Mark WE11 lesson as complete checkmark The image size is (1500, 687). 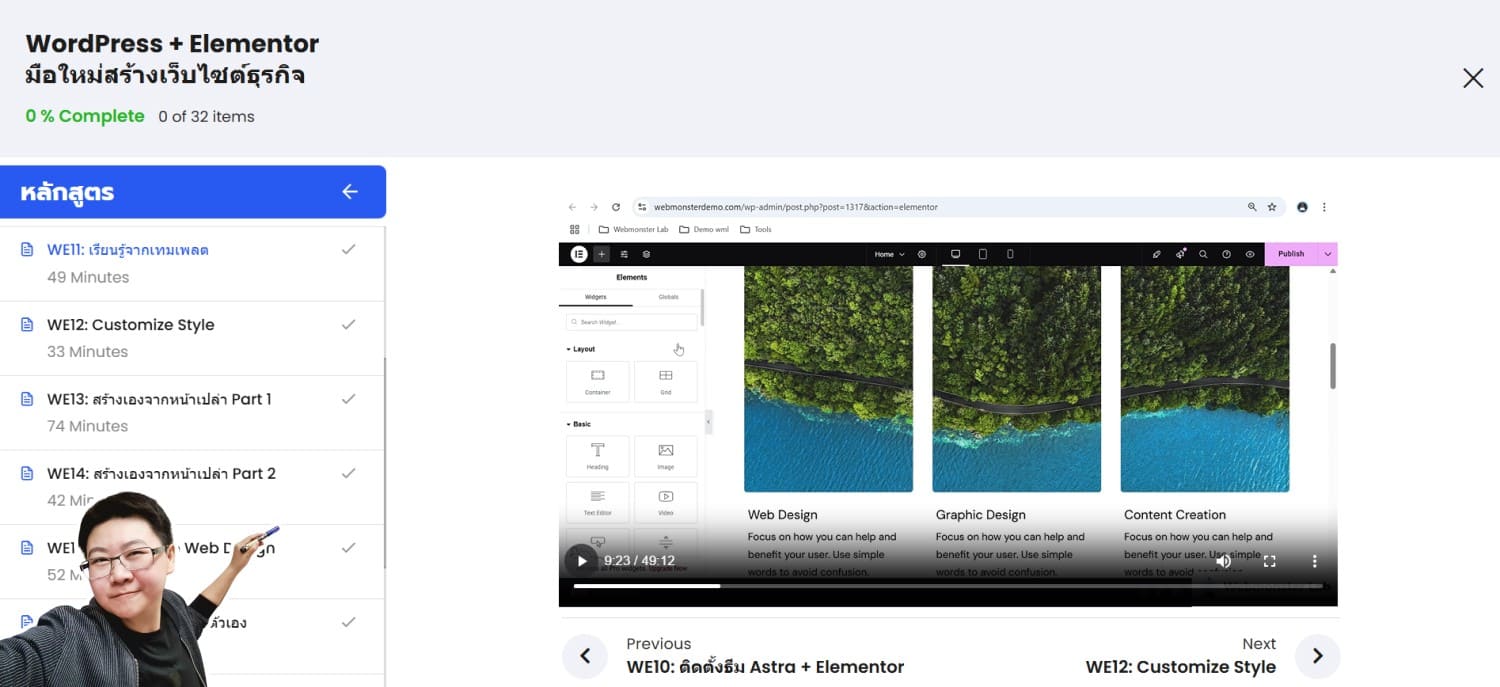pos(348,250)
